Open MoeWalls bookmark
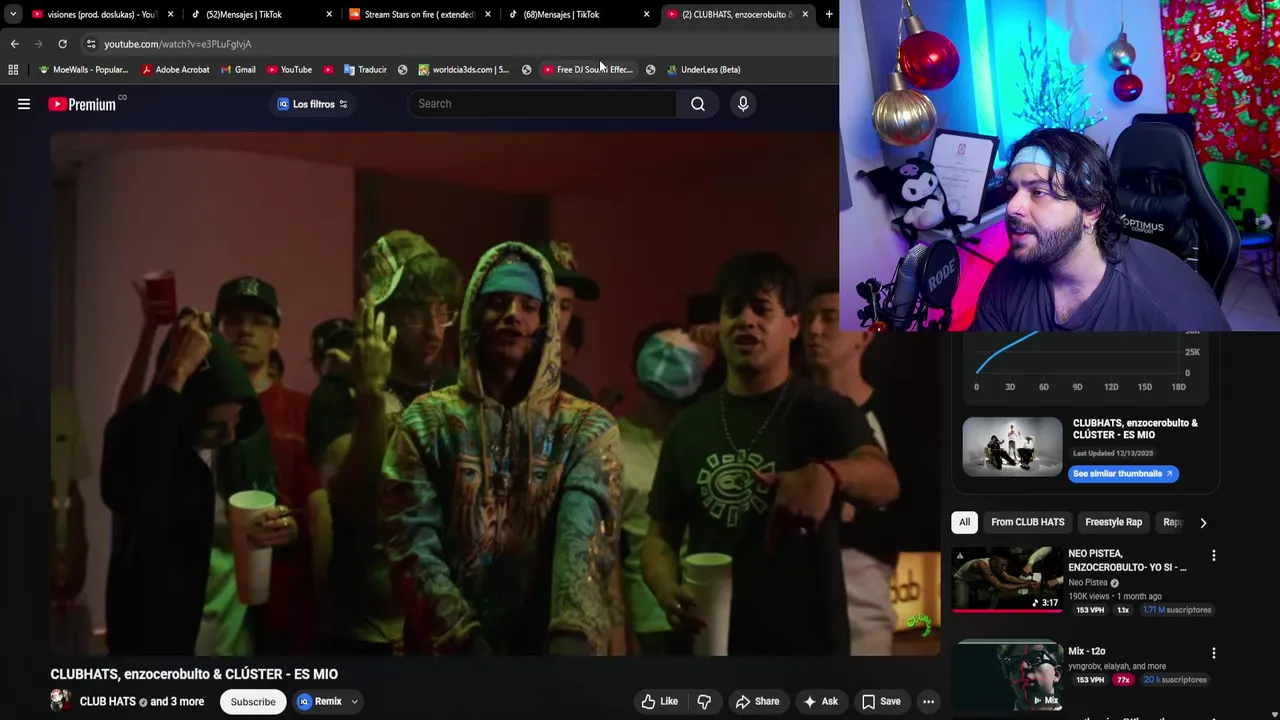 click(83, 70)
